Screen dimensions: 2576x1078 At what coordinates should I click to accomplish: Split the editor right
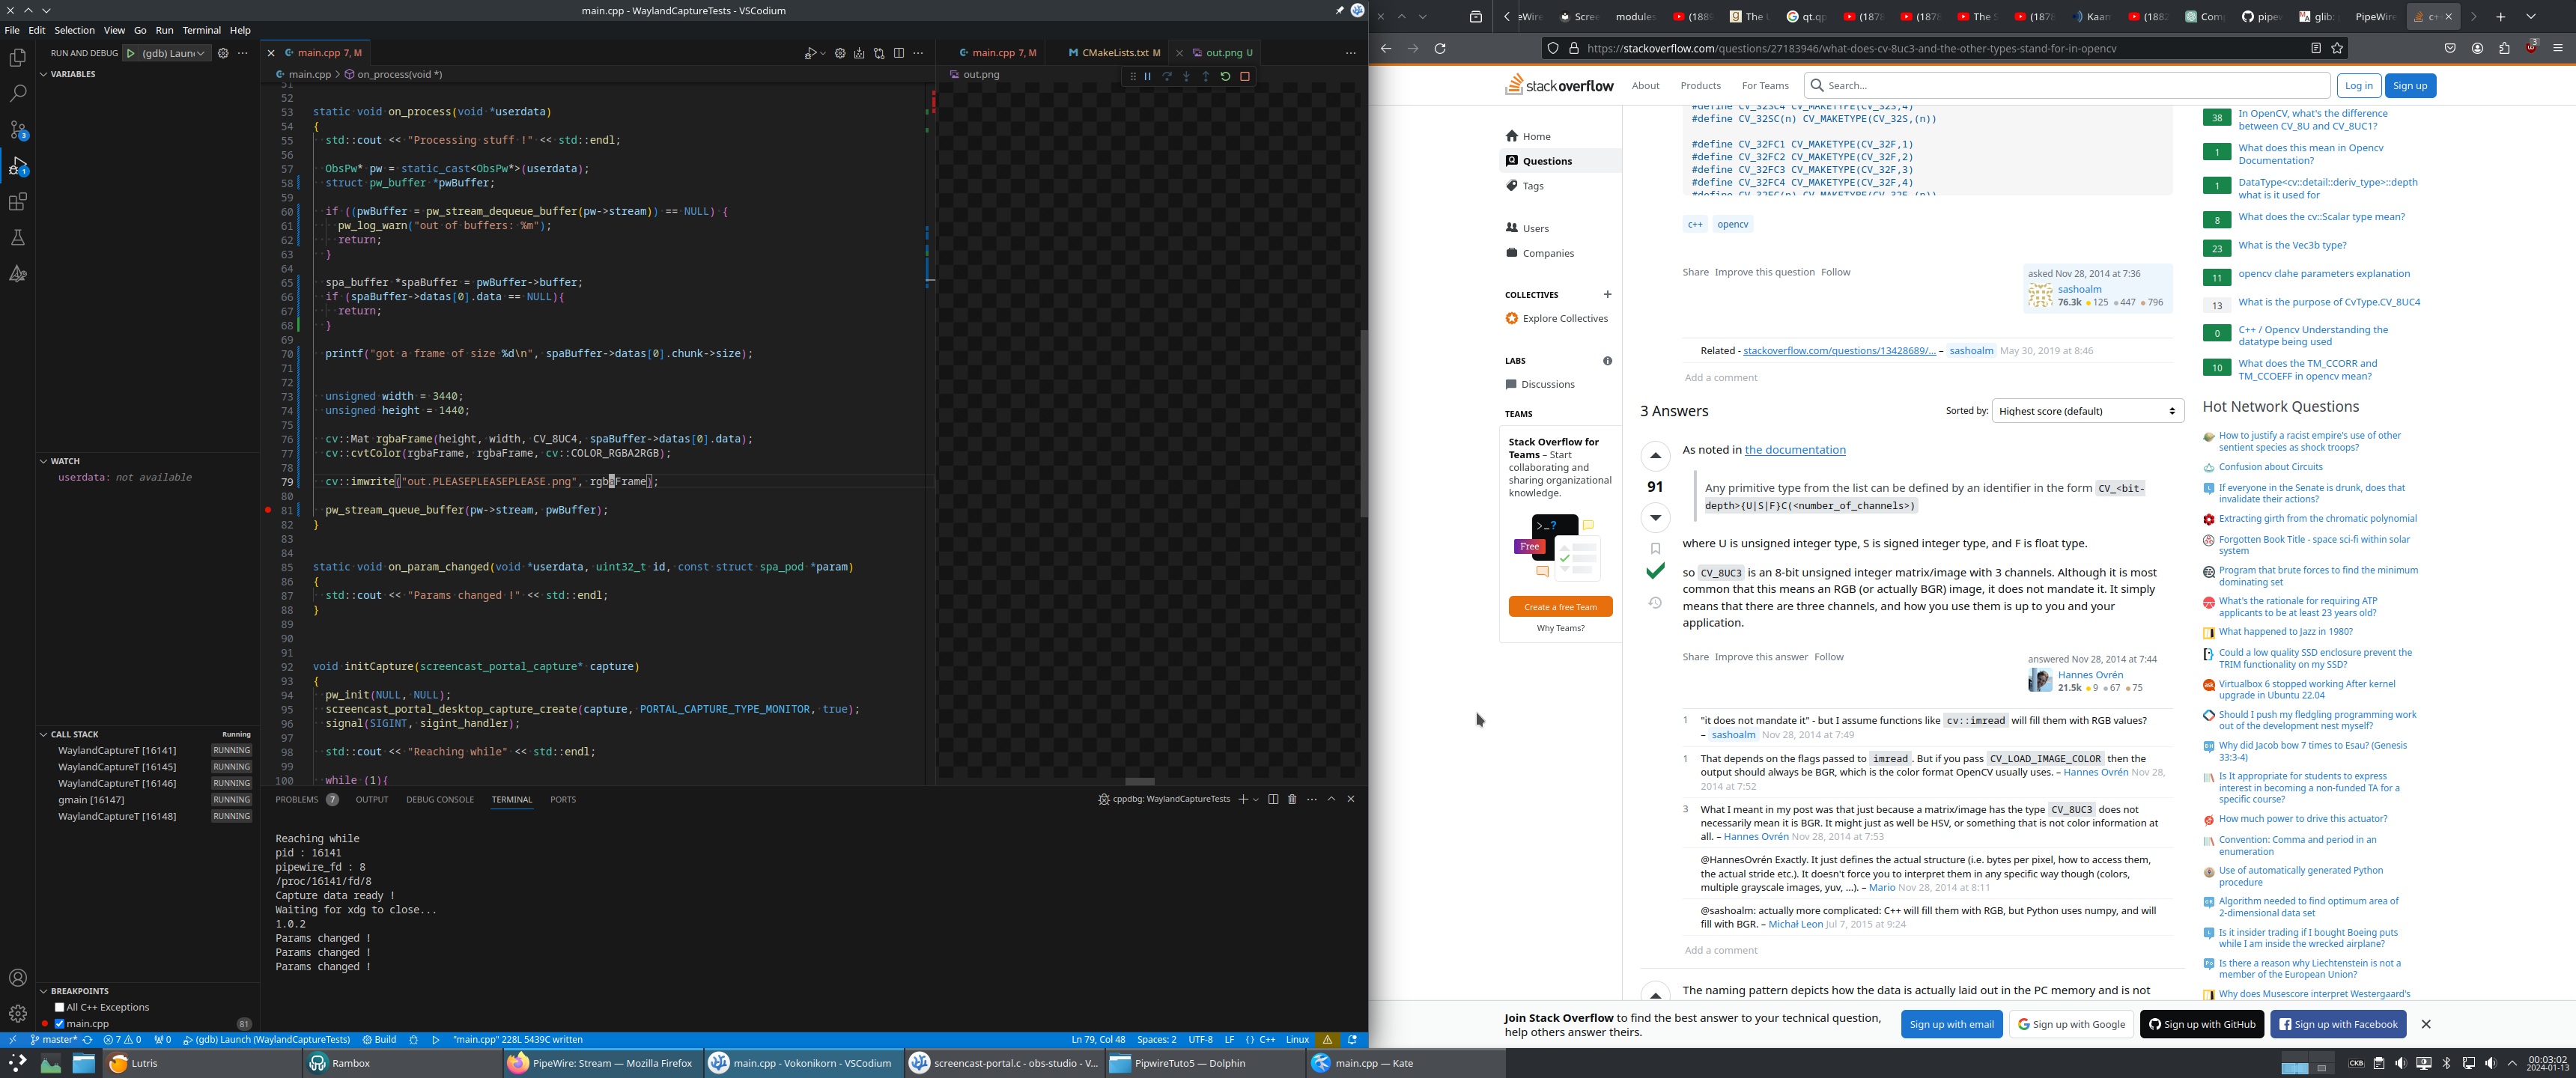pos(898,53)
